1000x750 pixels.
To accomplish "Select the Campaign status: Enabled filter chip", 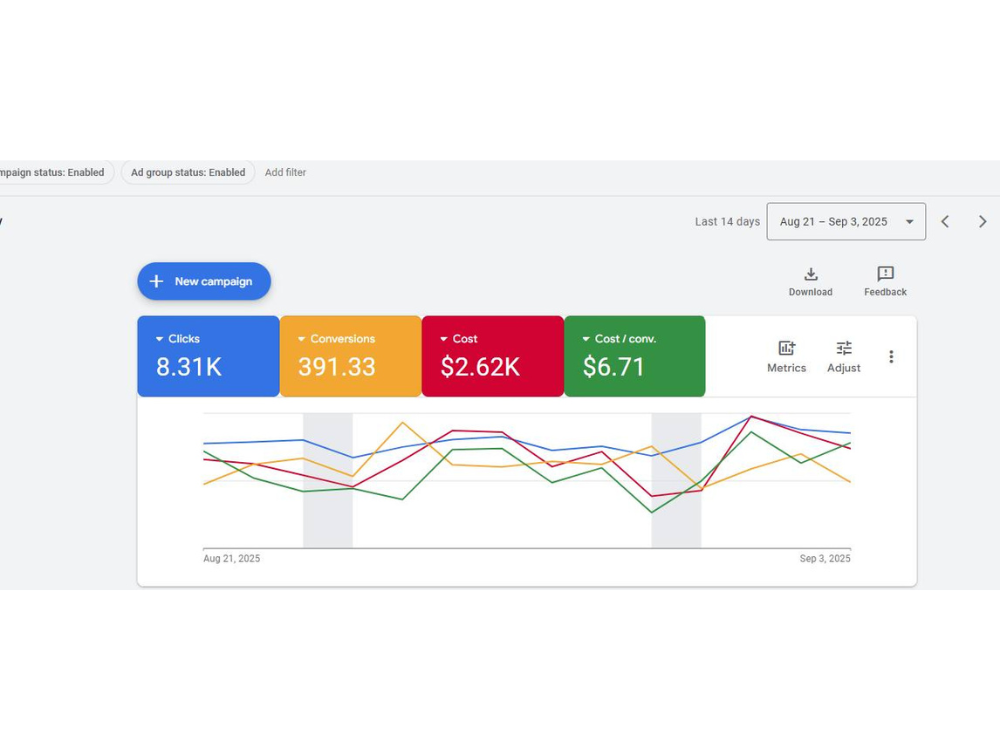I will pyautogui.click(x=50, y=172).
